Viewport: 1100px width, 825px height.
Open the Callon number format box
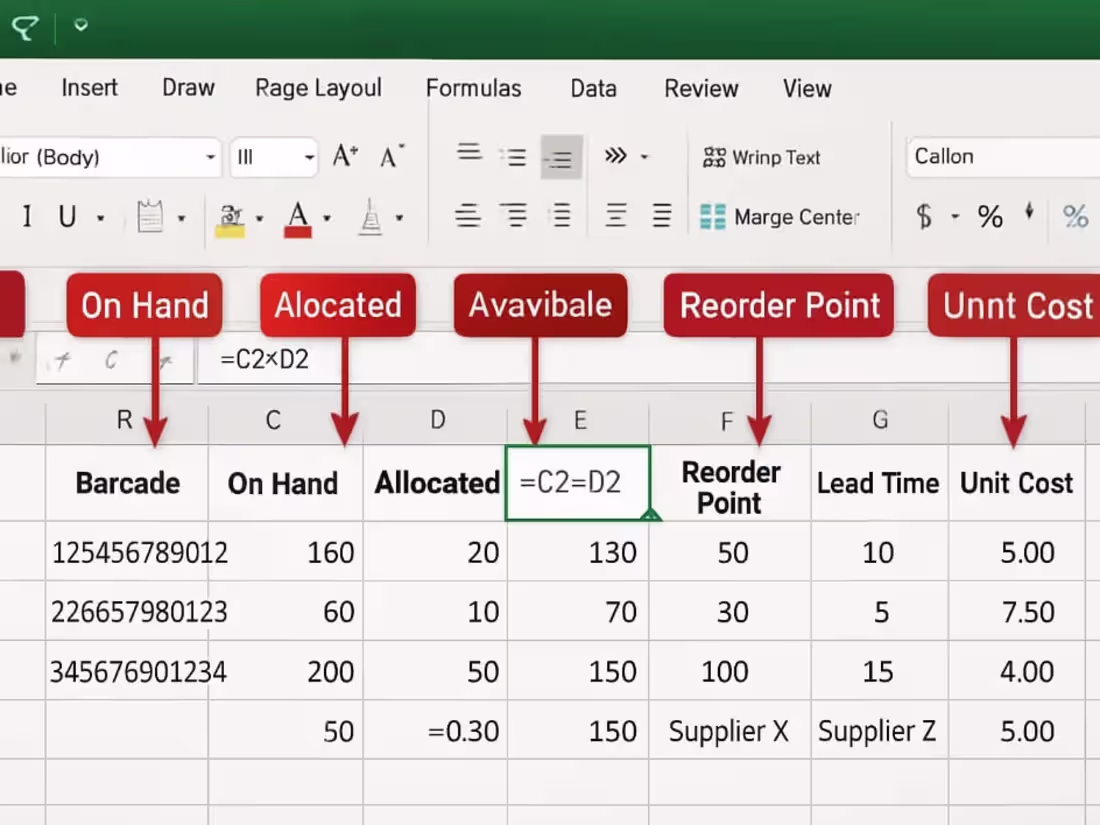click(x=1003, y=156)
